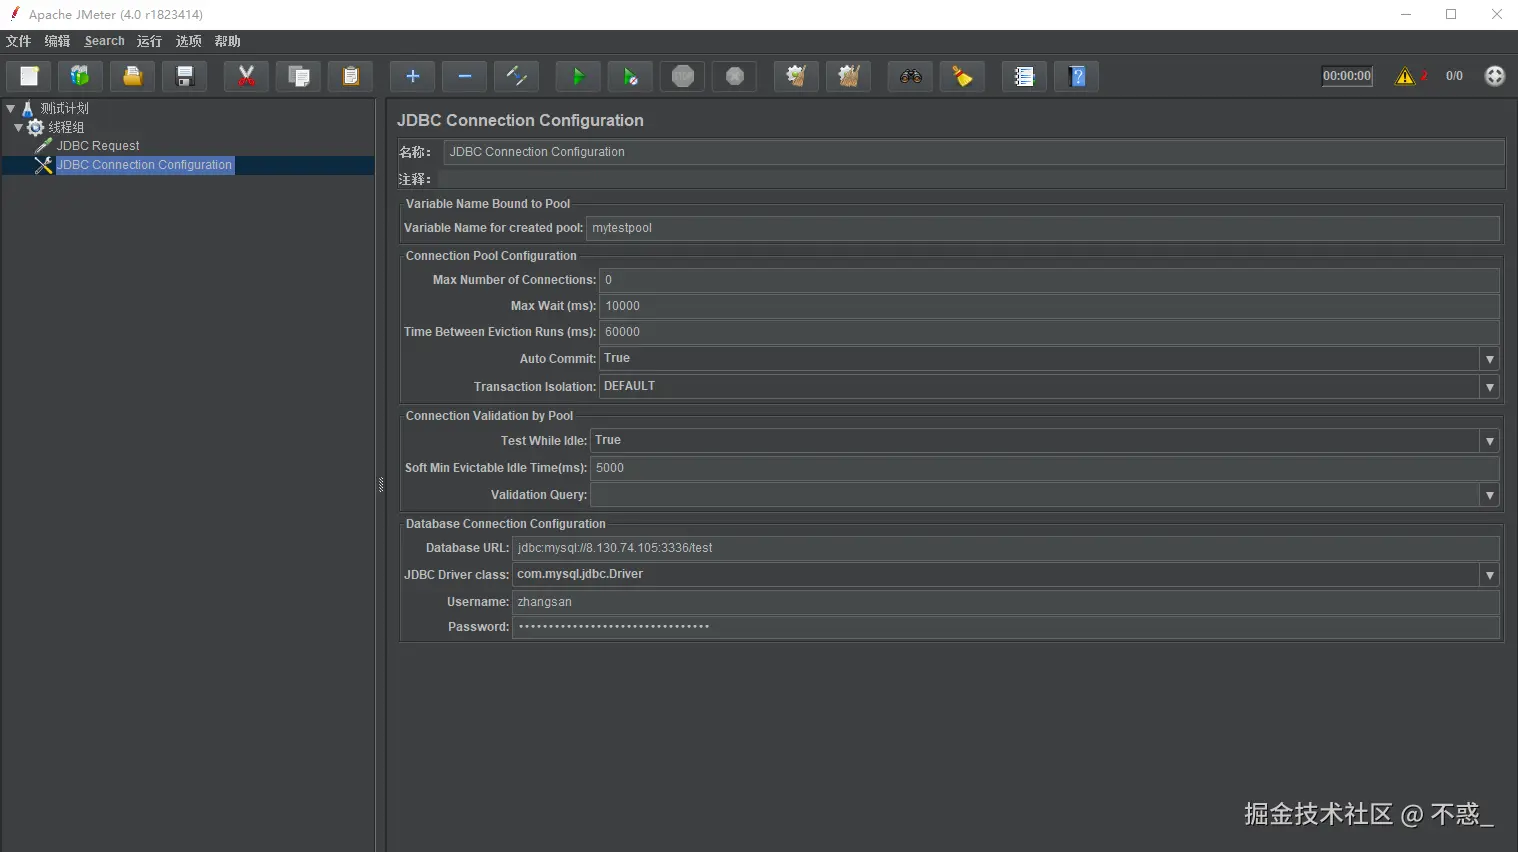This screenshot has width=1518, height=852.
Task: Show log viewer via warning triangle icon
Action: [x=1405, y=76]
